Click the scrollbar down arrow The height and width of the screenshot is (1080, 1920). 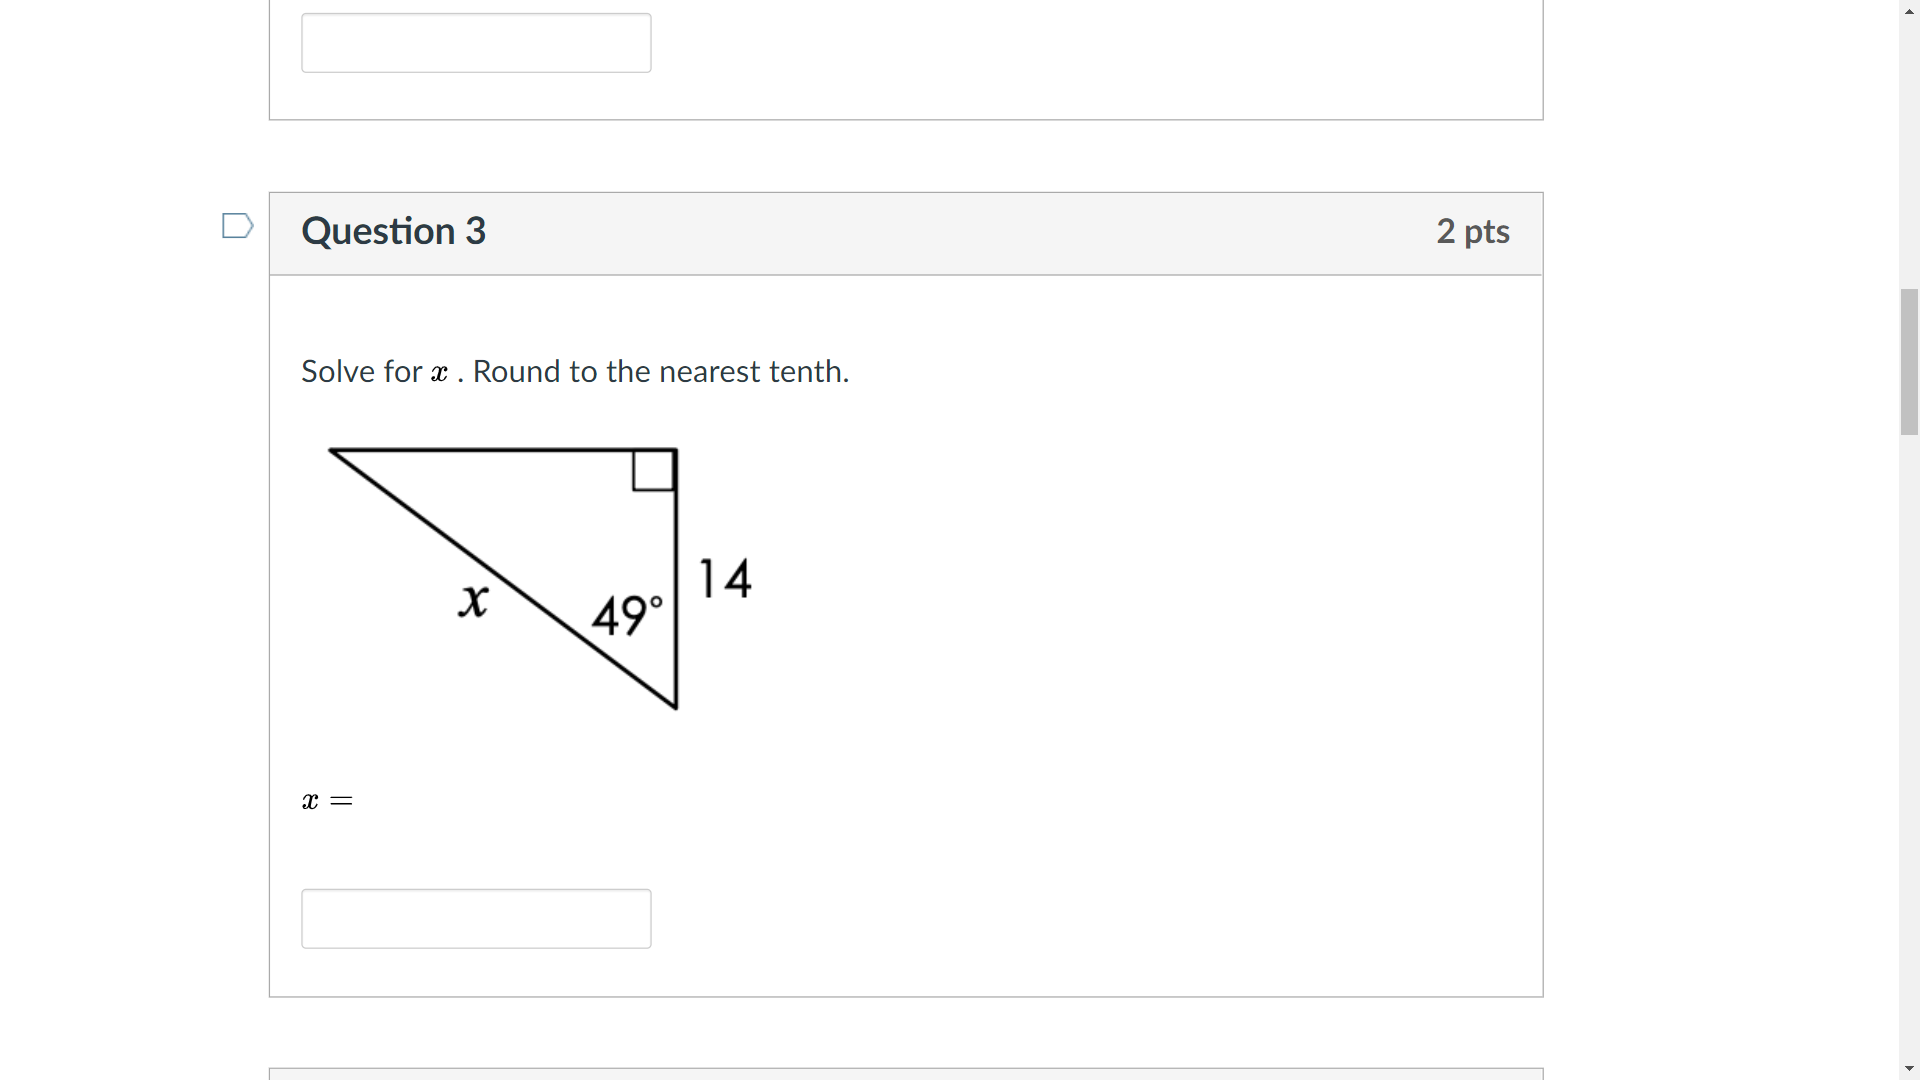click(1910, 1069)
